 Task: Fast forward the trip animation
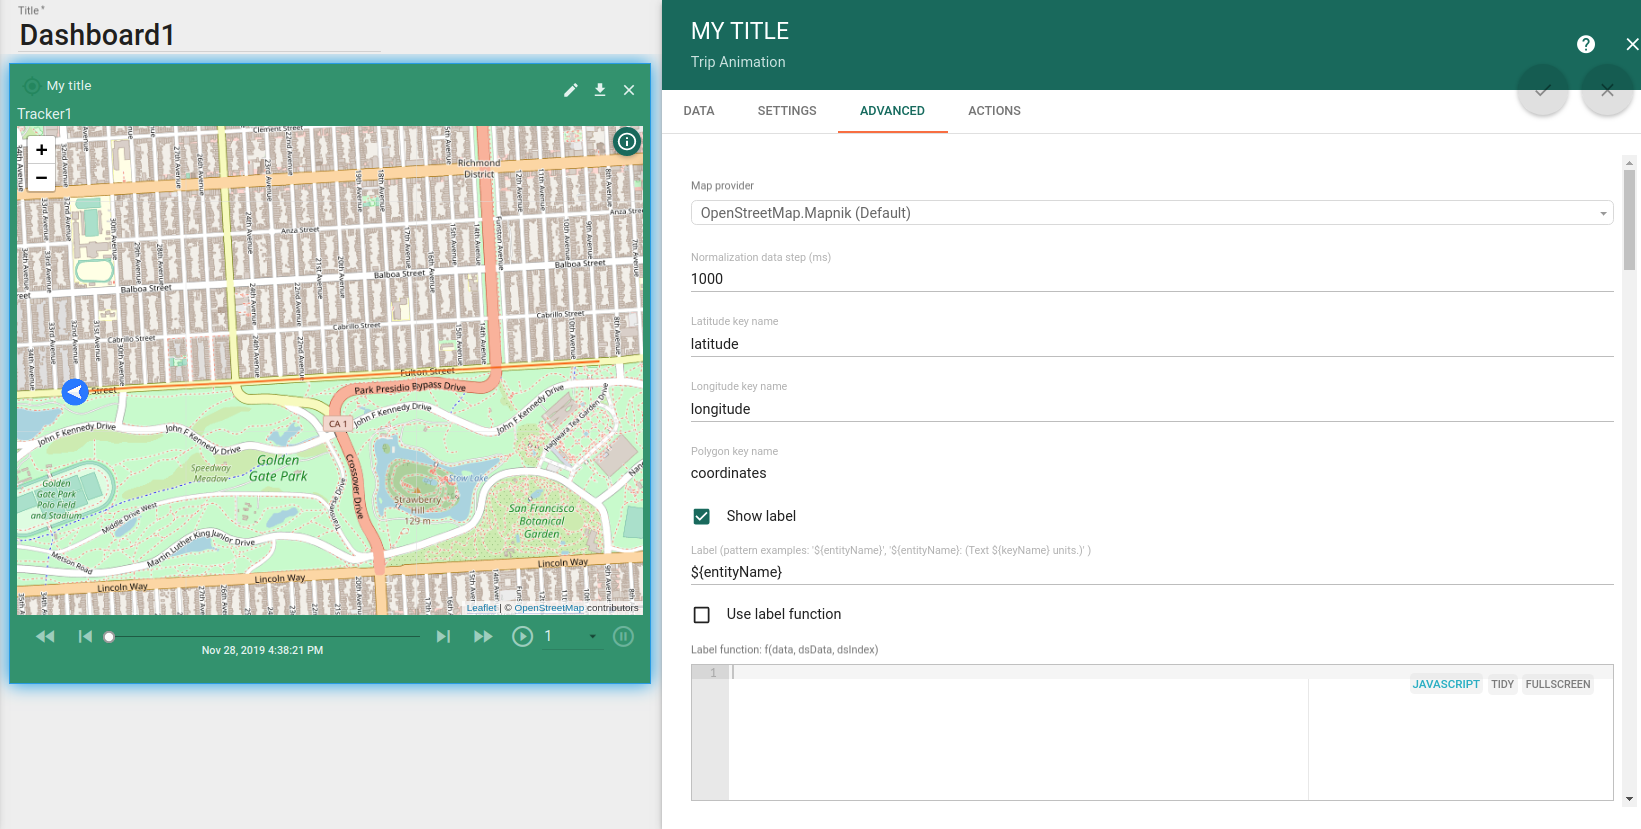coord(483,636)
